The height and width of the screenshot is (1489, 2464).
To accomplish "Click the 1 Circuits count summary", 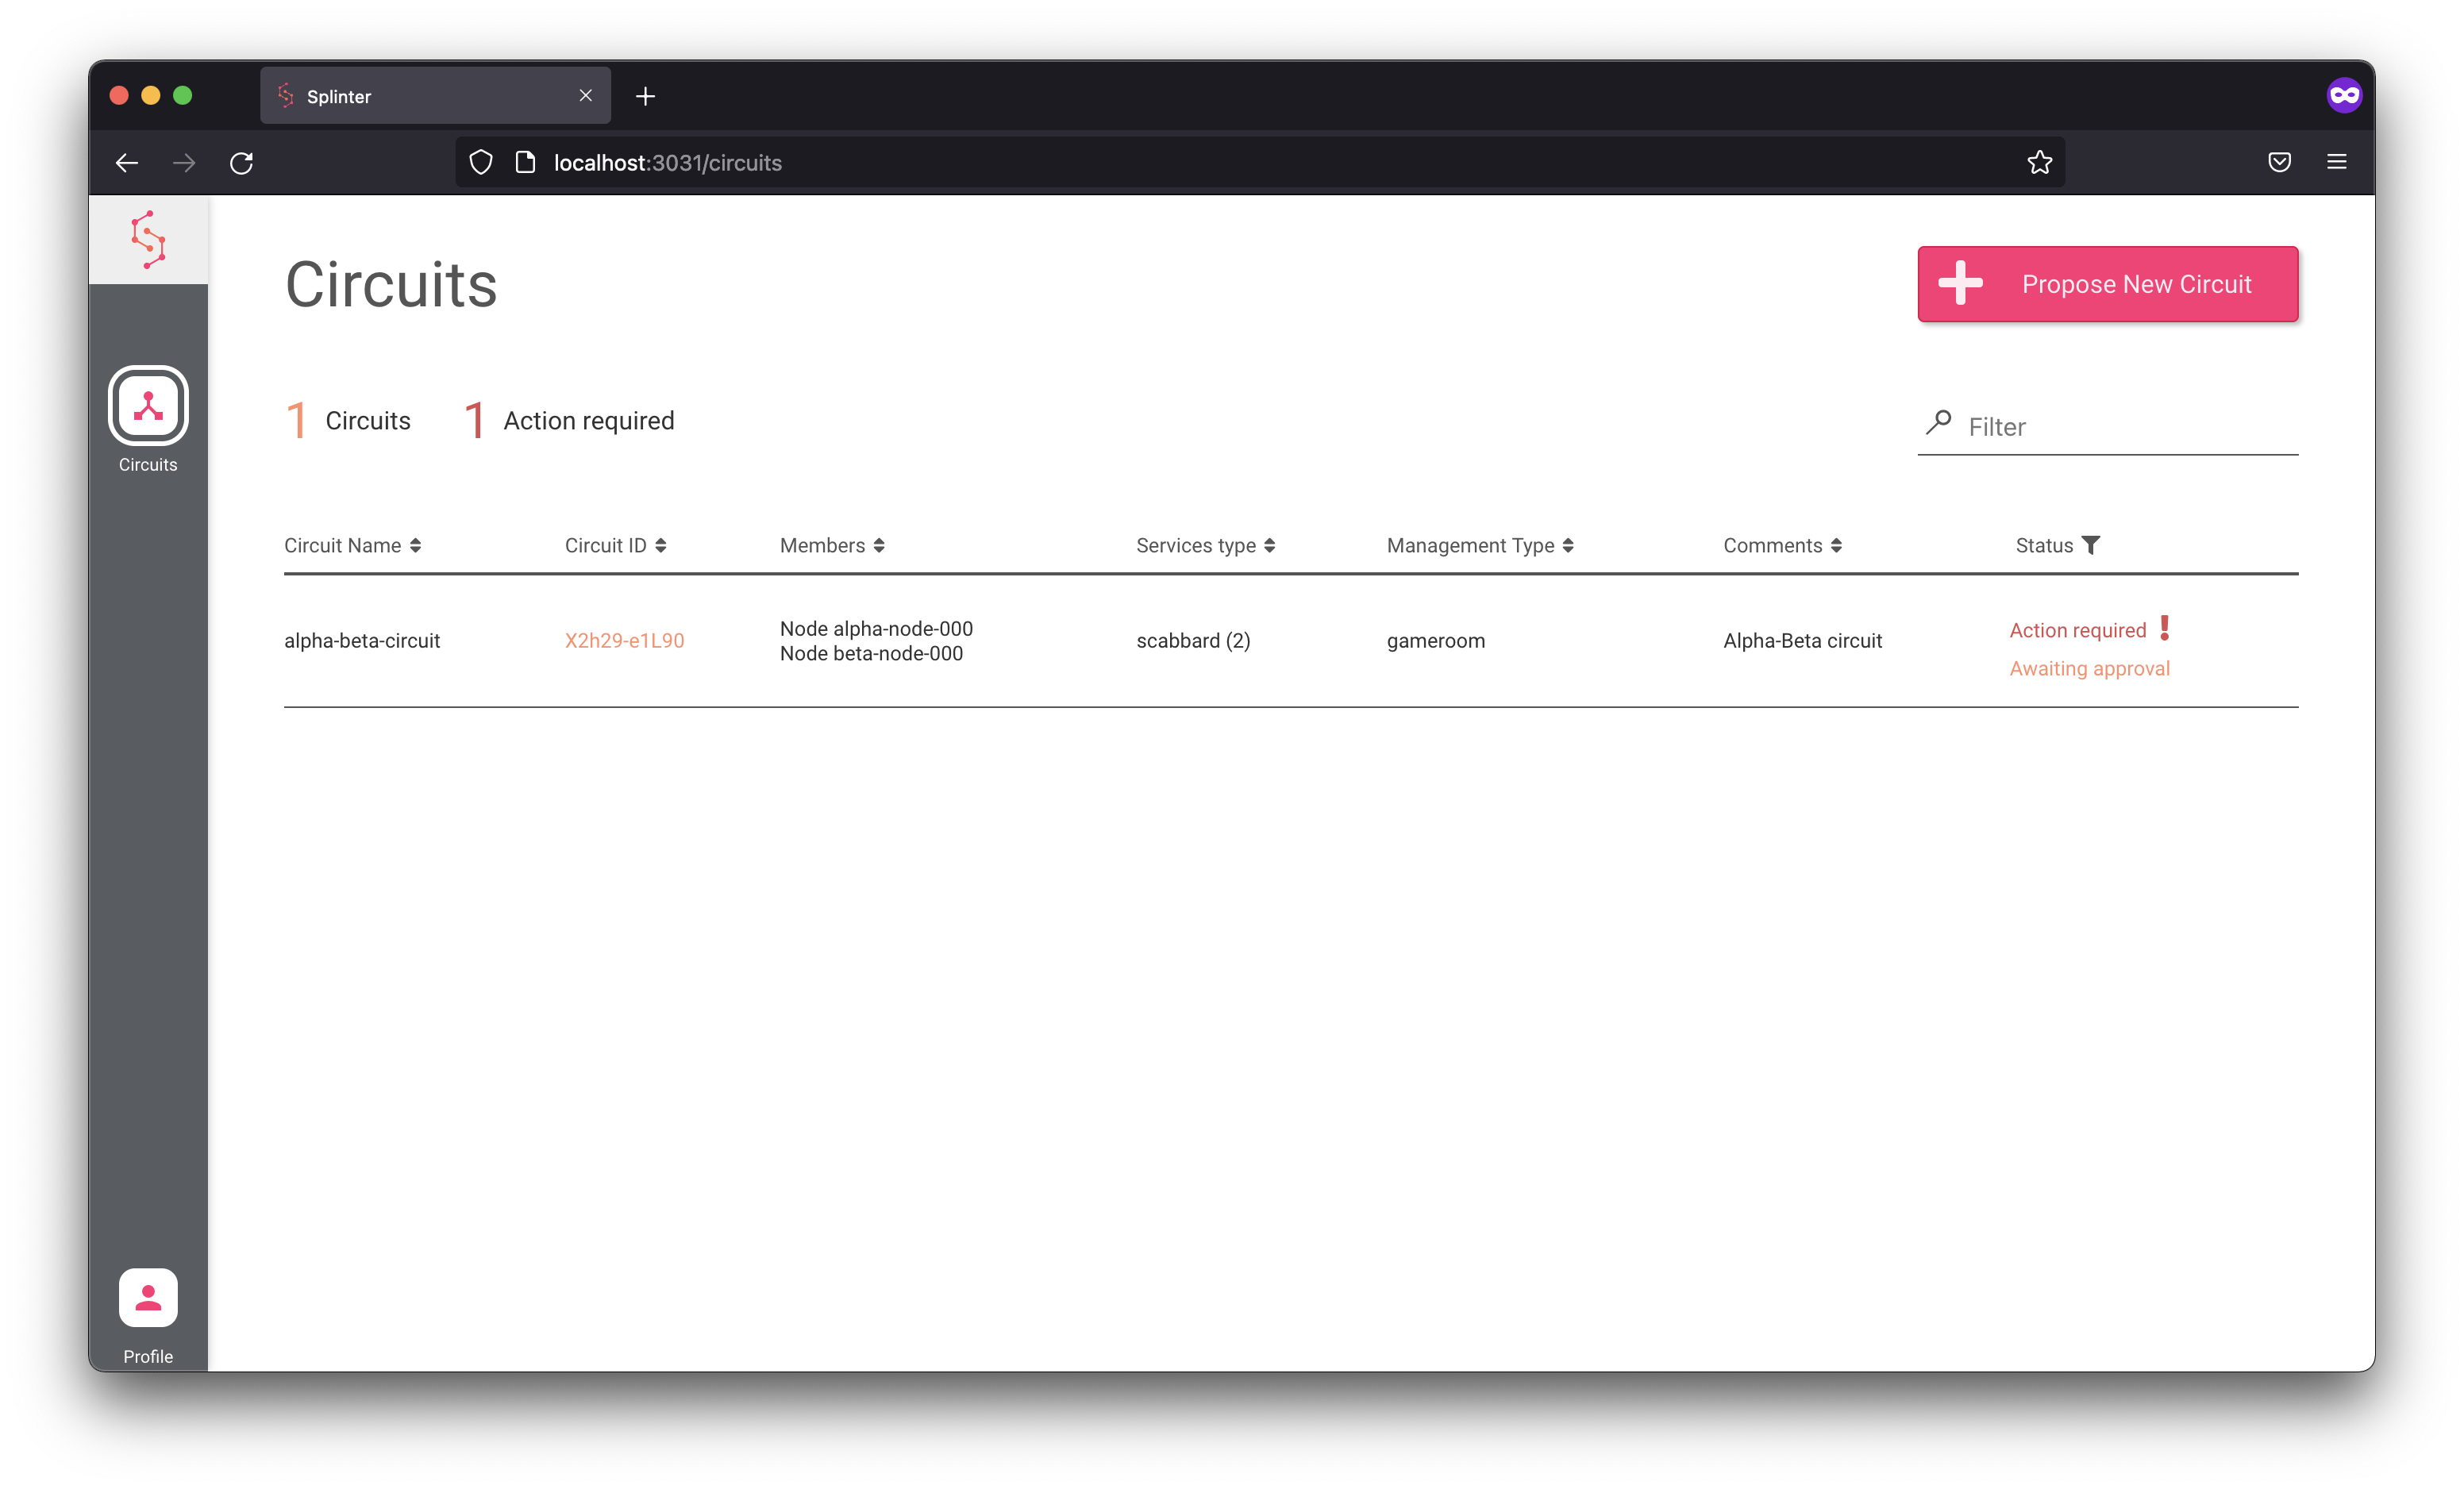I will (x=348, y=420).
